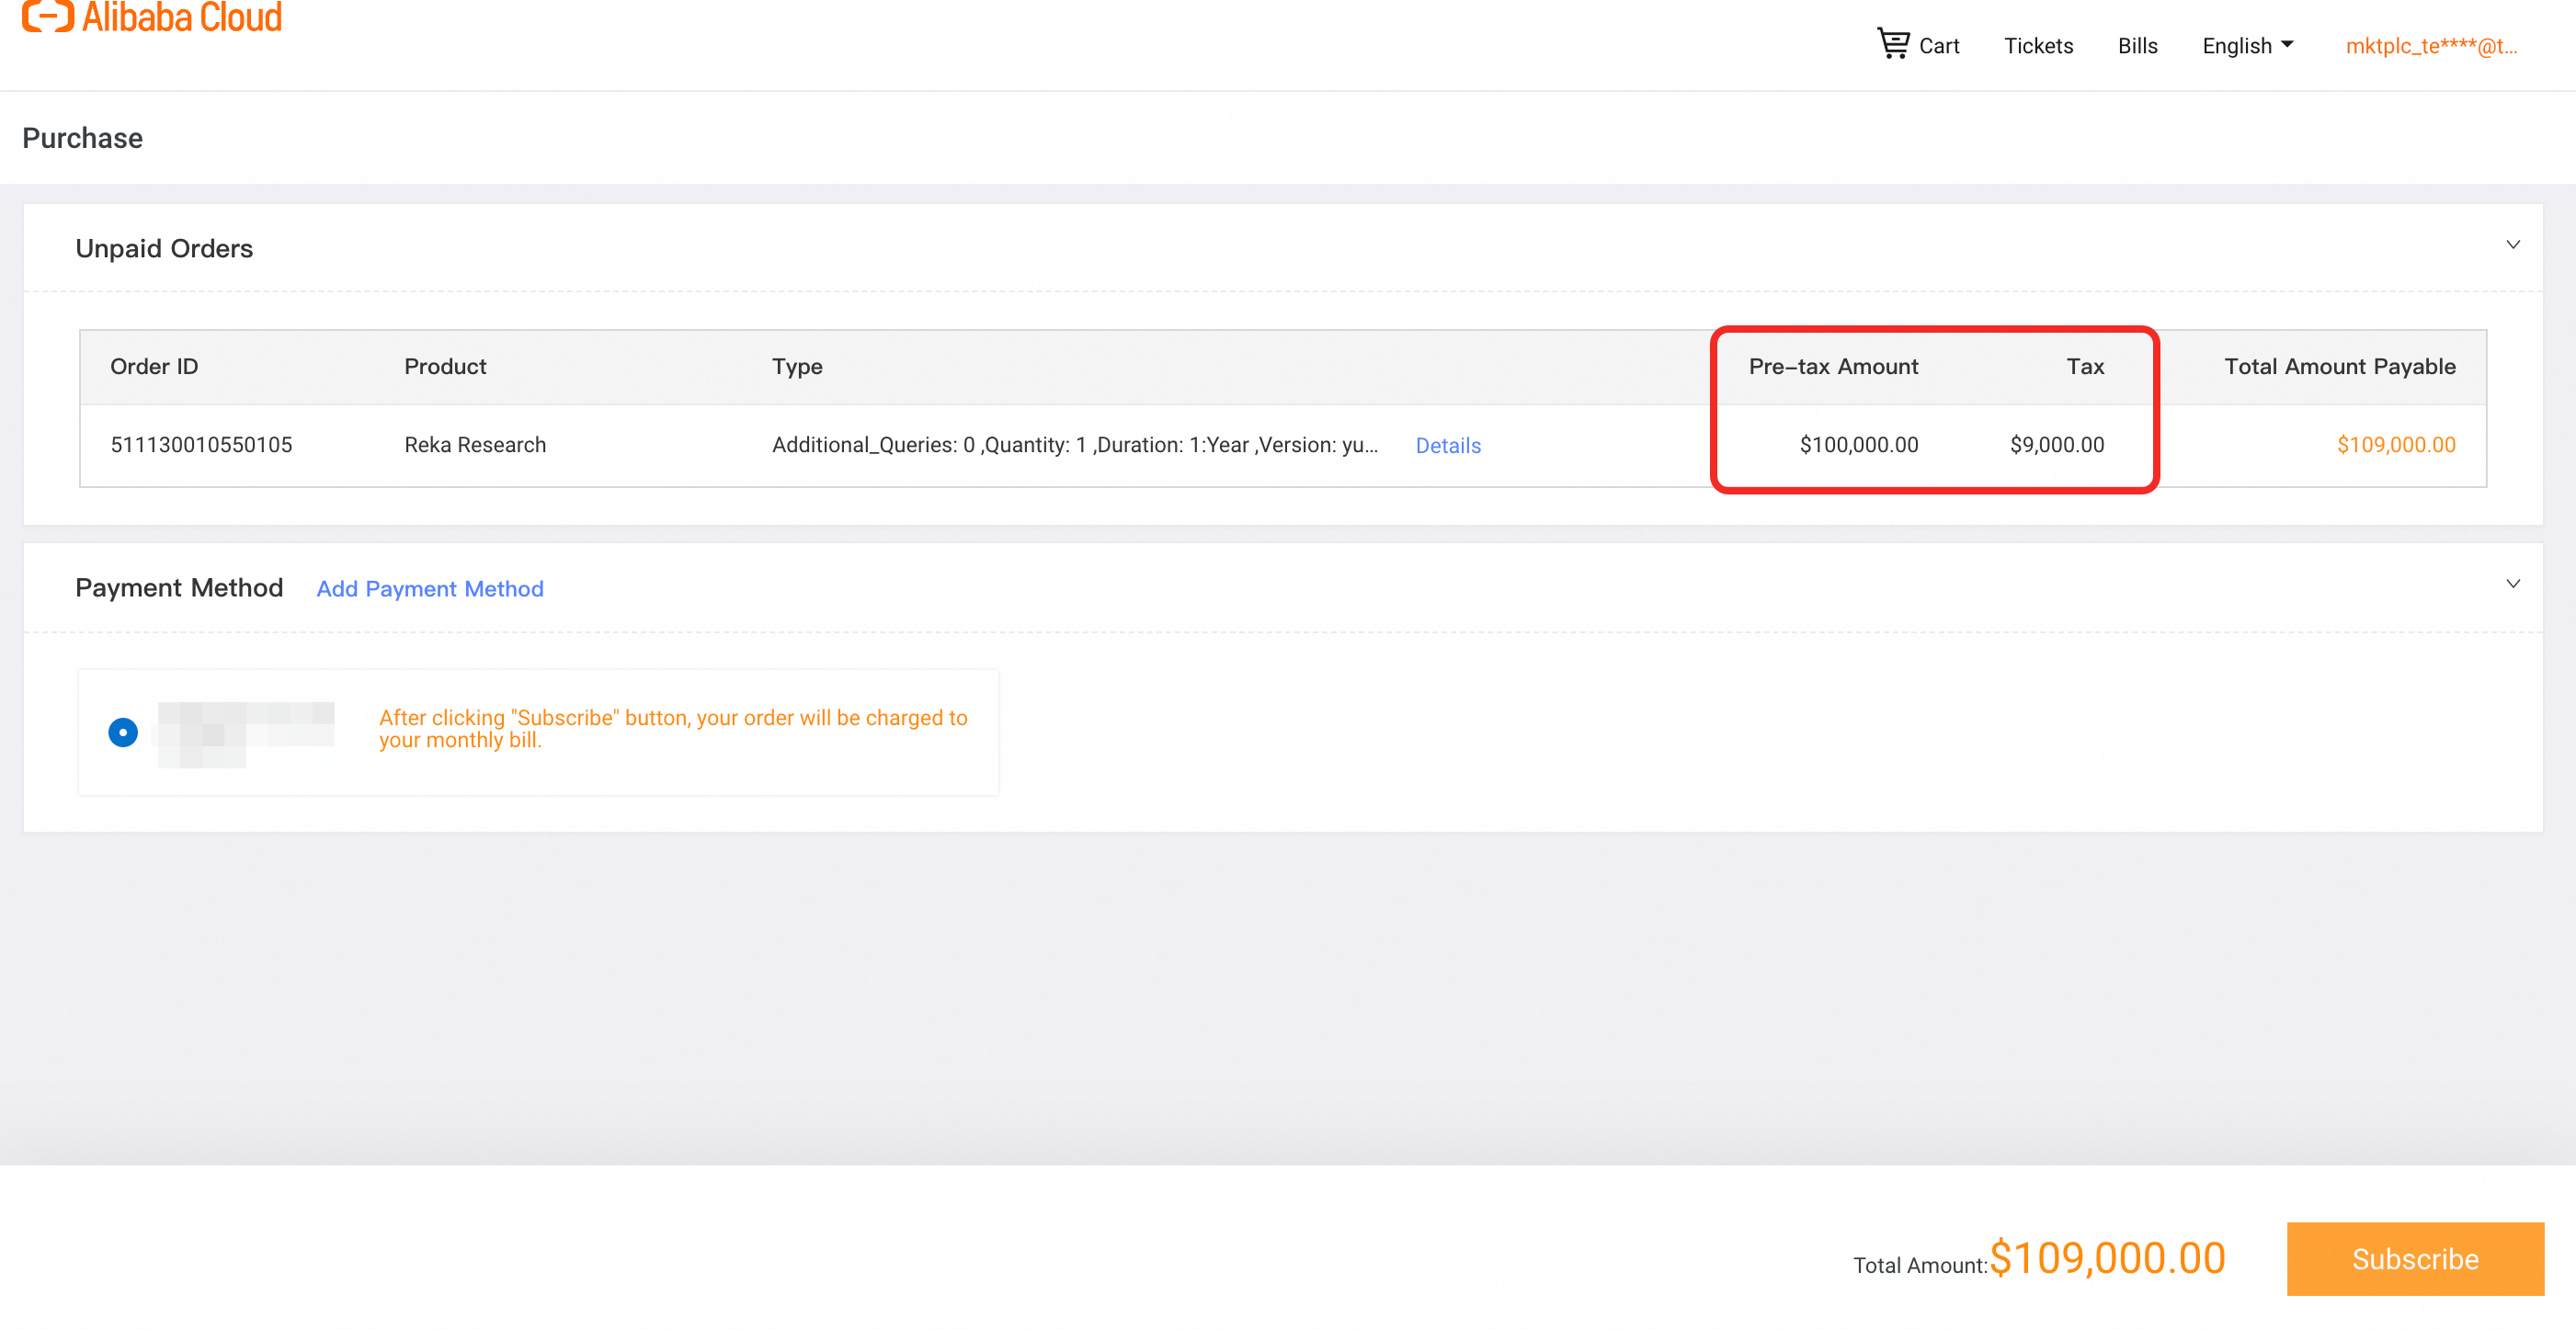Click order ID 511130010550105

tap(201, 445)
